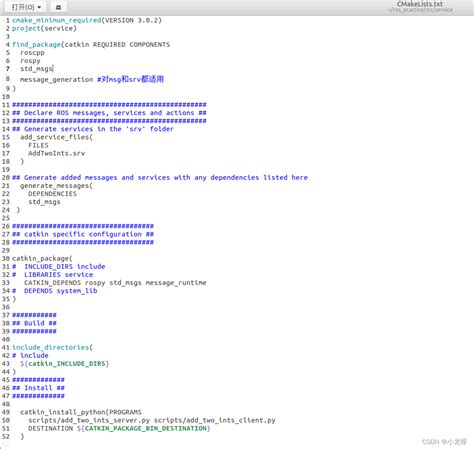Viewport: 474px width, 449px height.
Task: Click include_directories( on line 41
Action: (52, 347)
